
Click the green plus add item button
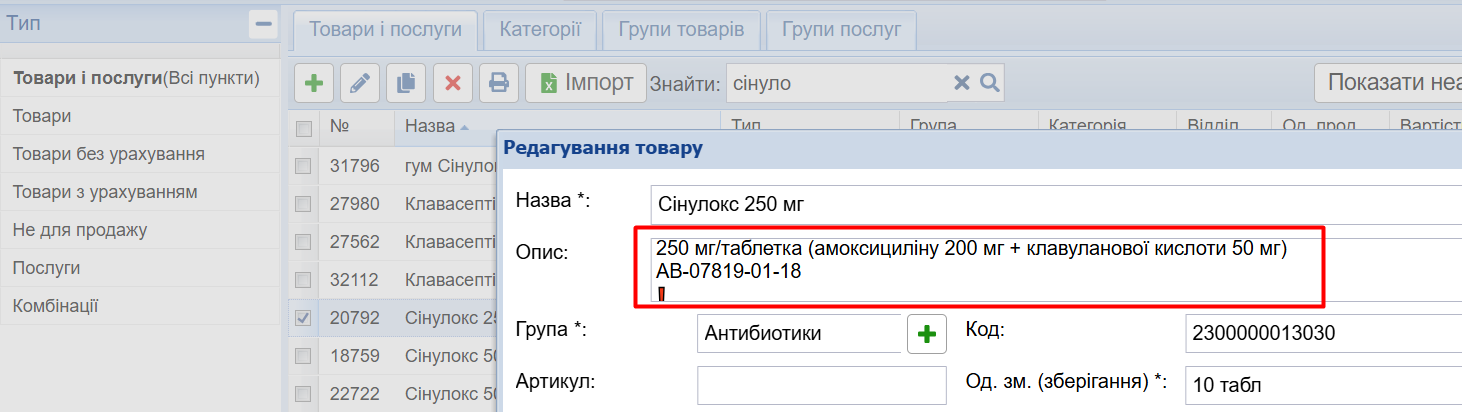coord(314,83)
